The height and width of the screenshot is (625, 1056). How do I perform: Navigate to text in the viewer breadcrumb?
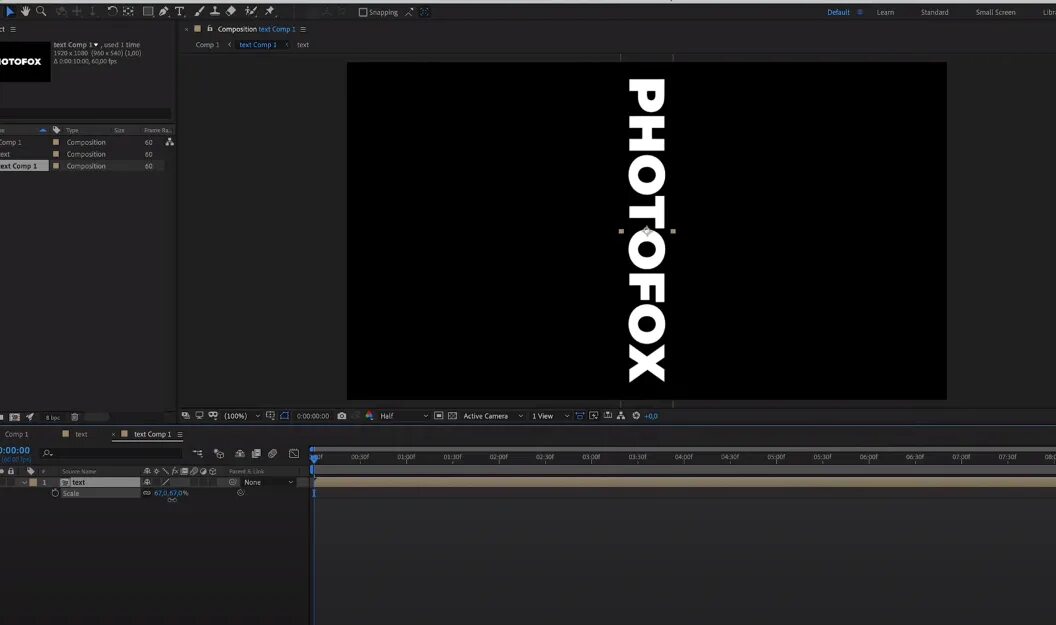click(x=303, y=45)
